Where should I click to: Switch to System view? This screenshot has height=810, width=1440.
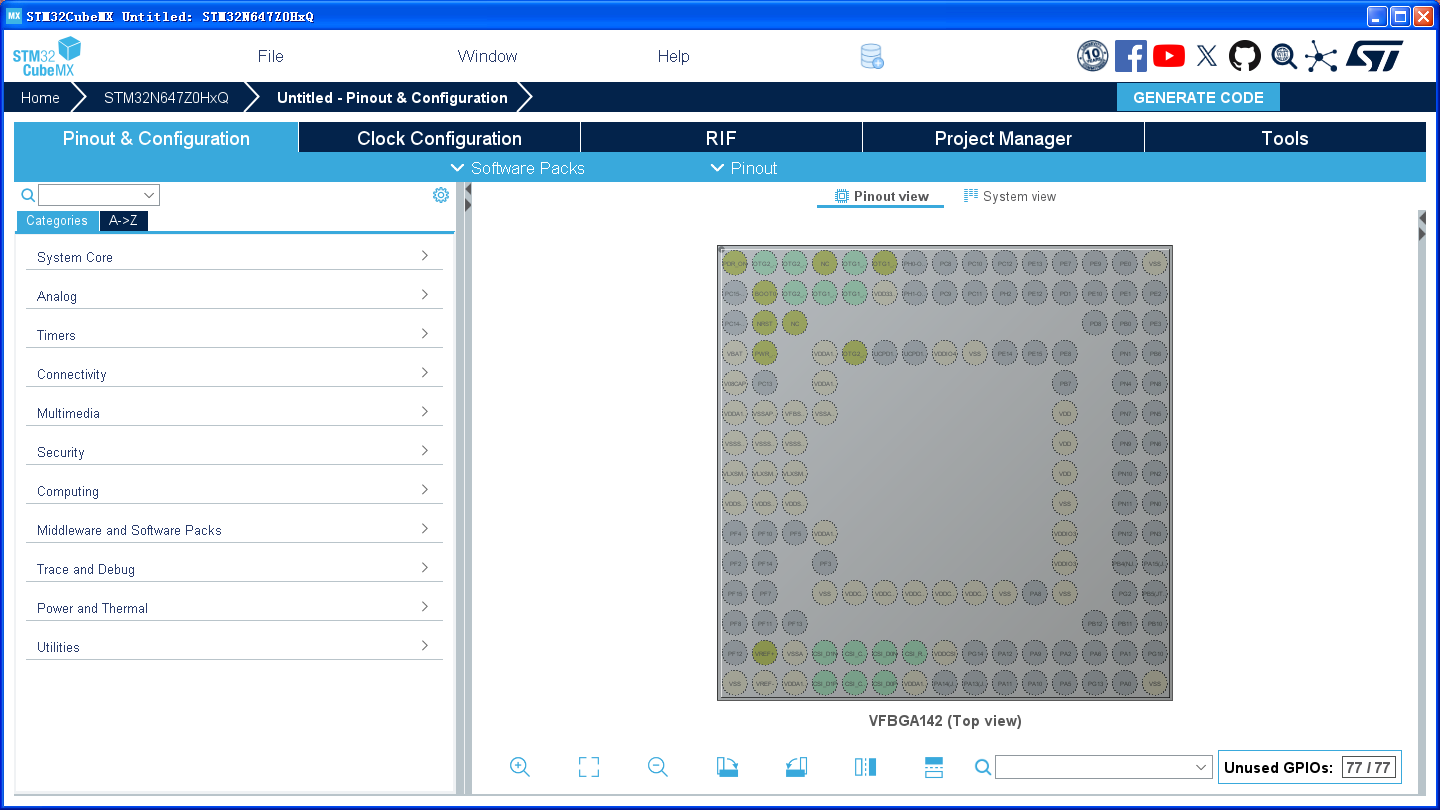1010,196
